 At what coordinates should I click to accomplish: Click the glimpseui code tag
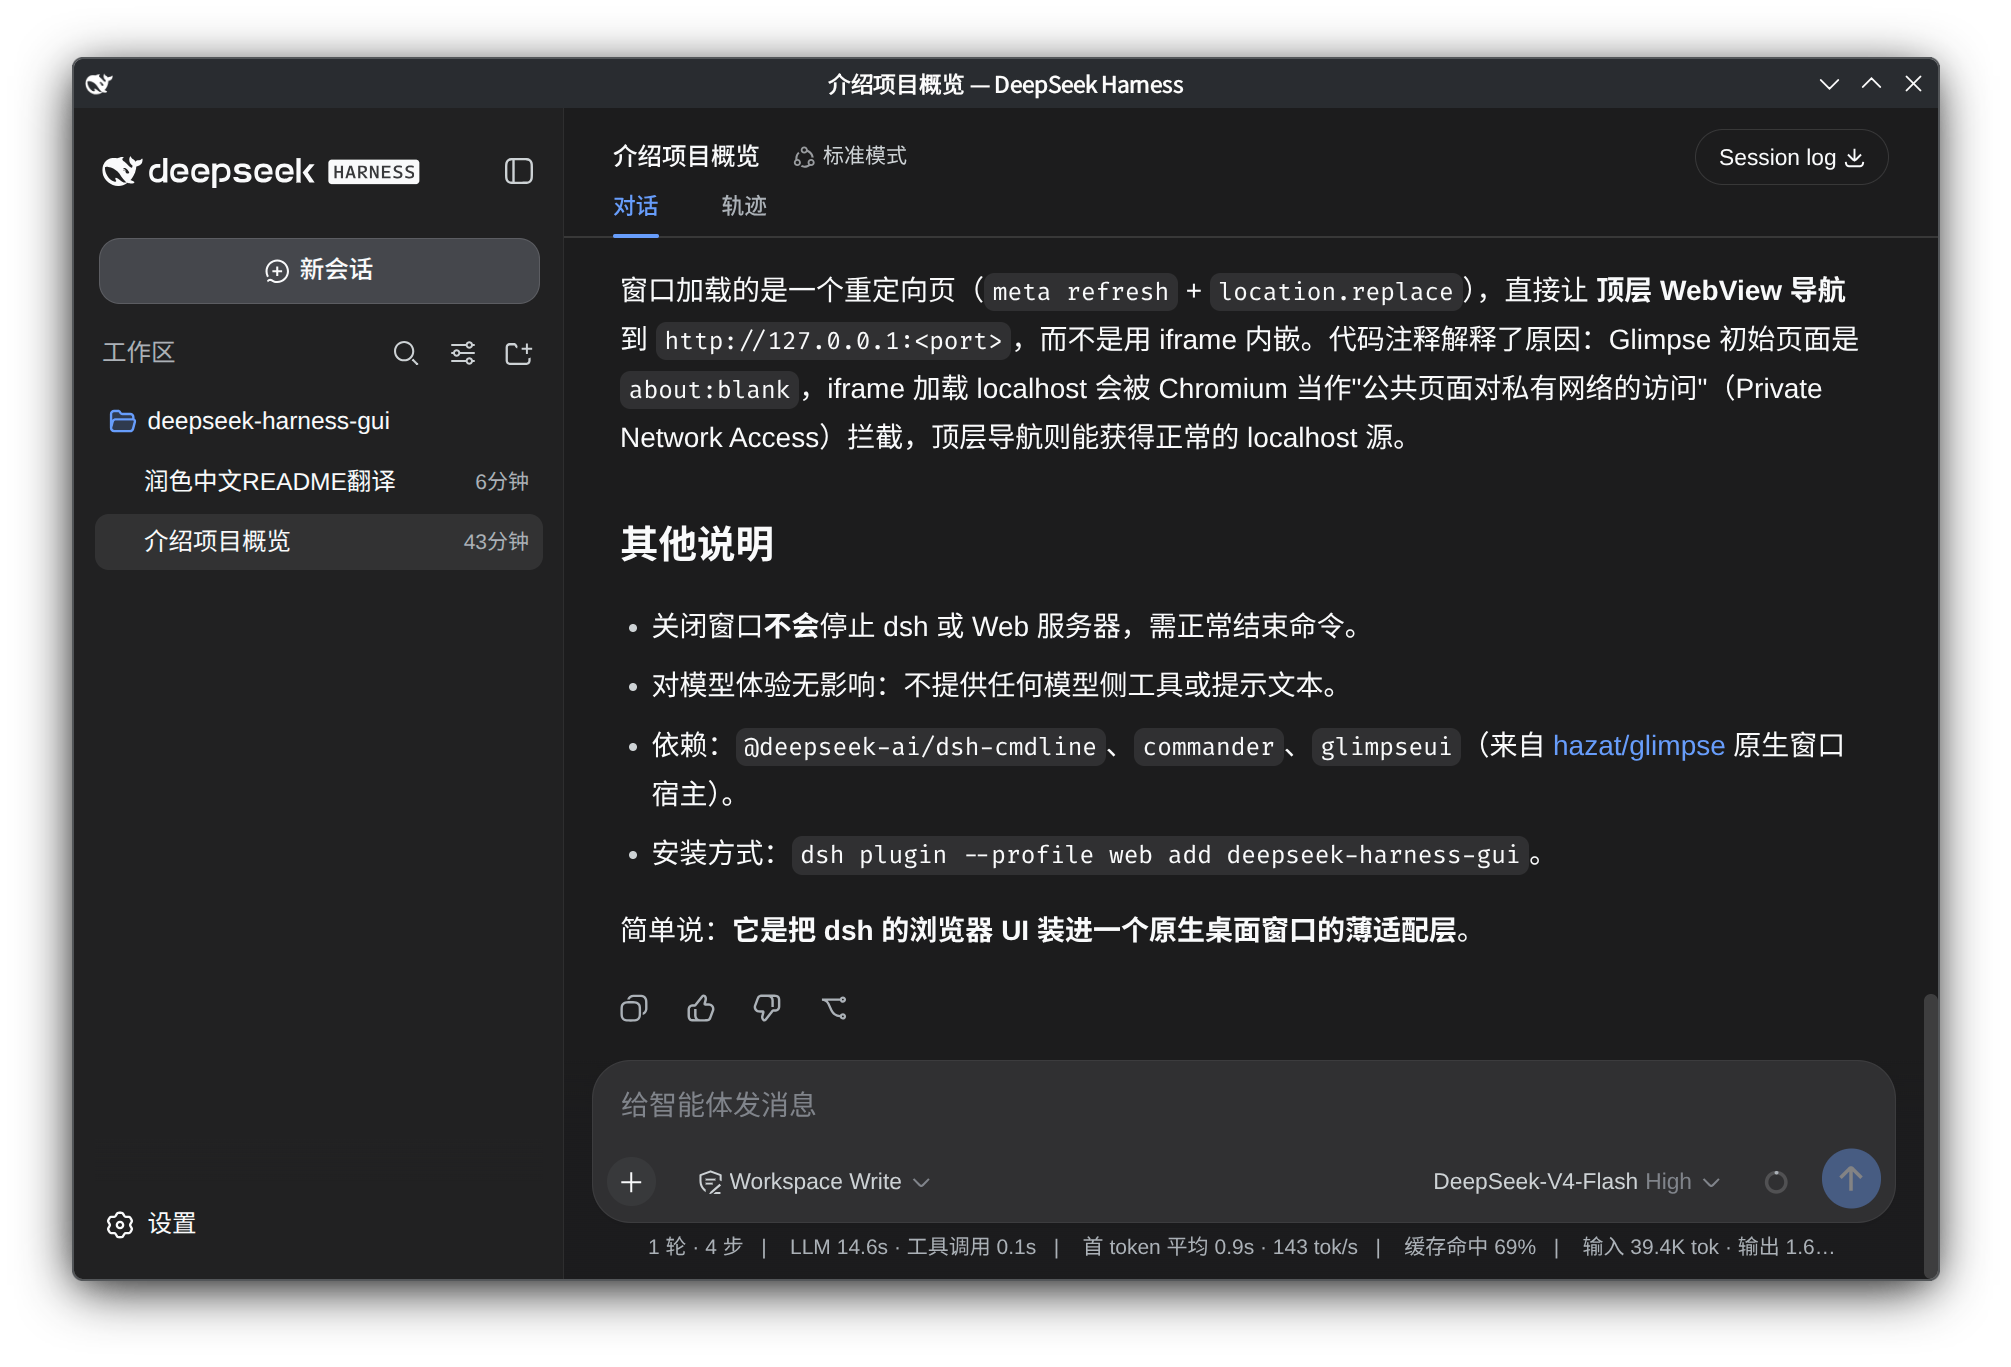(x=1385, y=747)
